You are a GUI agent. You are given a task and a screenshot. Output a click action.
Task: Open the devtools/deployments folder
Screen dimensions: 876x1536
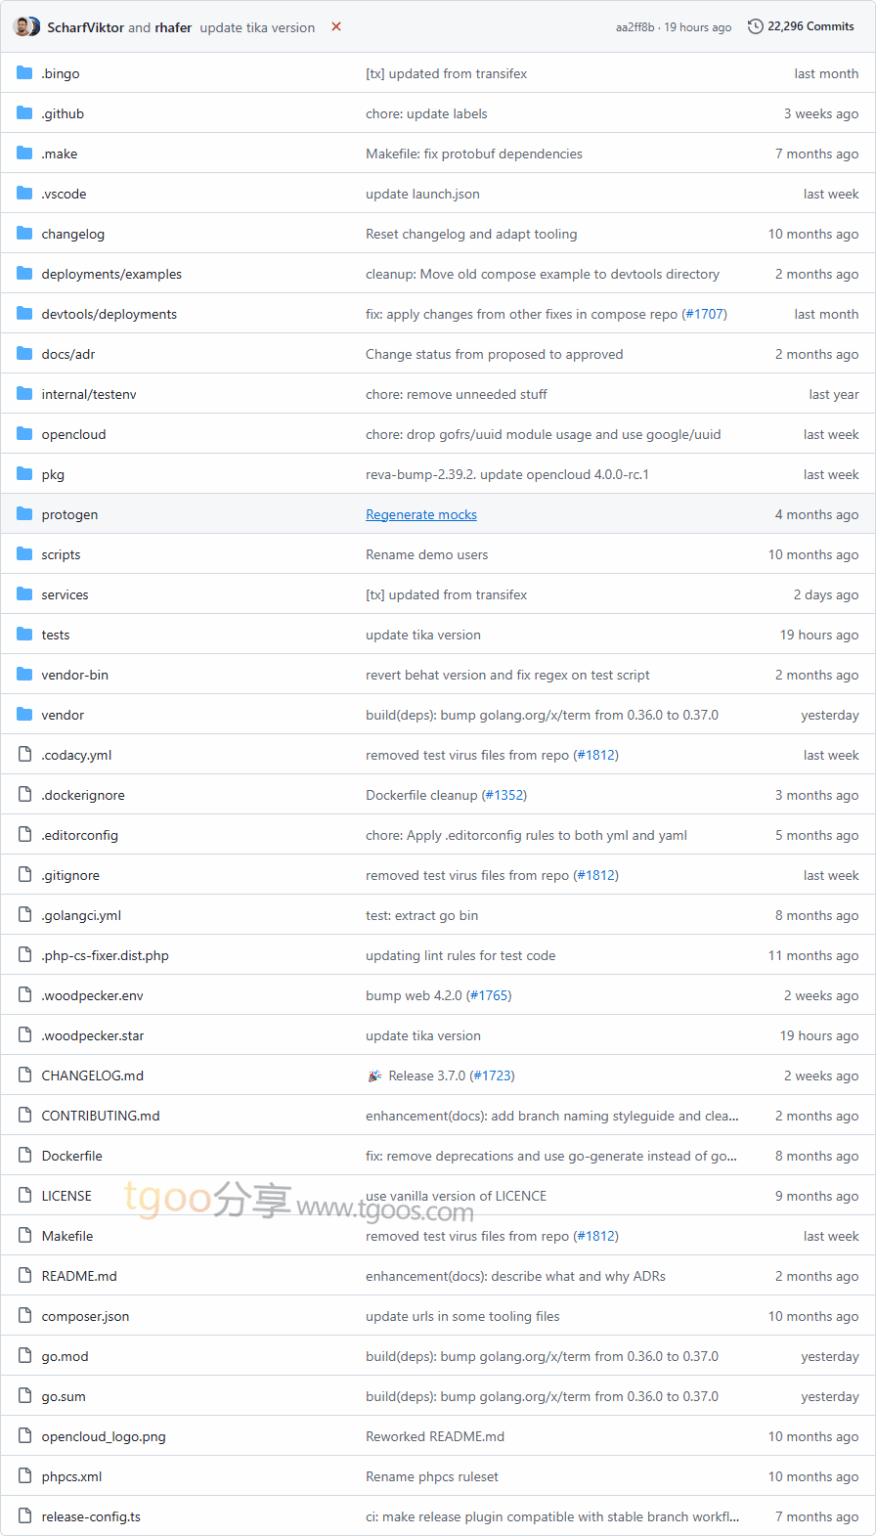point(109,314)
